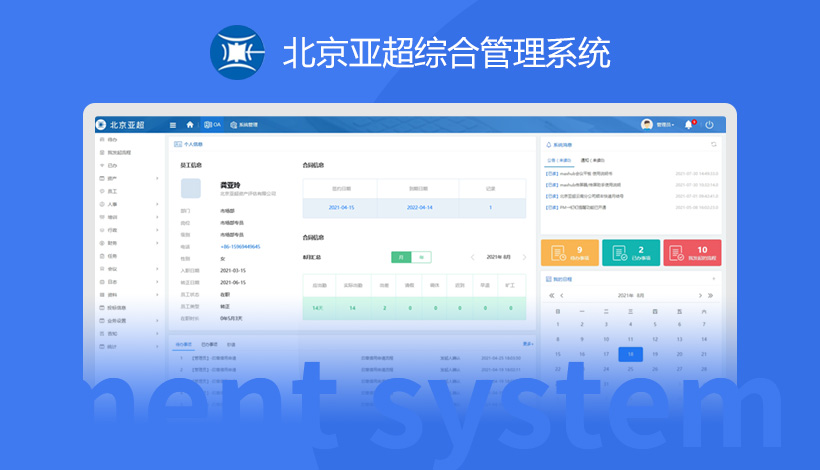Click the phone number +86-15969449645 link
Image resolution: width=820 pixels, height=470 pixels.
pos(241,246)
